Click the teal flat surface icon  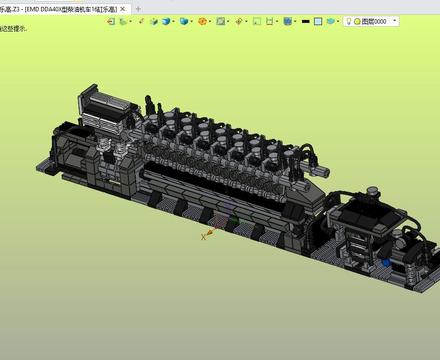[x=331, y=21]
